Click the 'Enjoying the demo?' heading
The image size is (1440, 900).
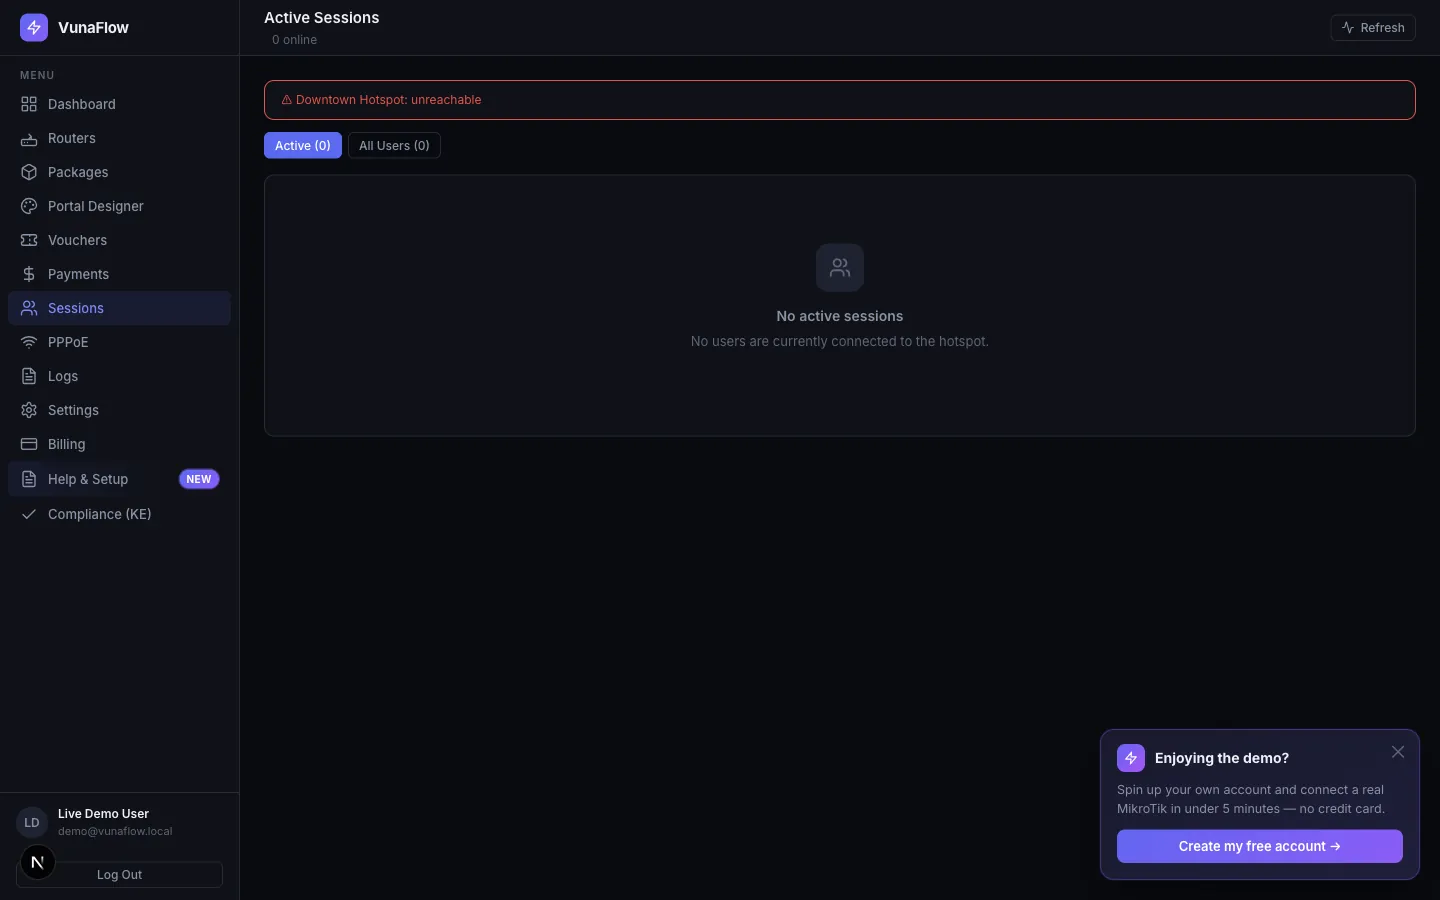[x=1222, y=758]
